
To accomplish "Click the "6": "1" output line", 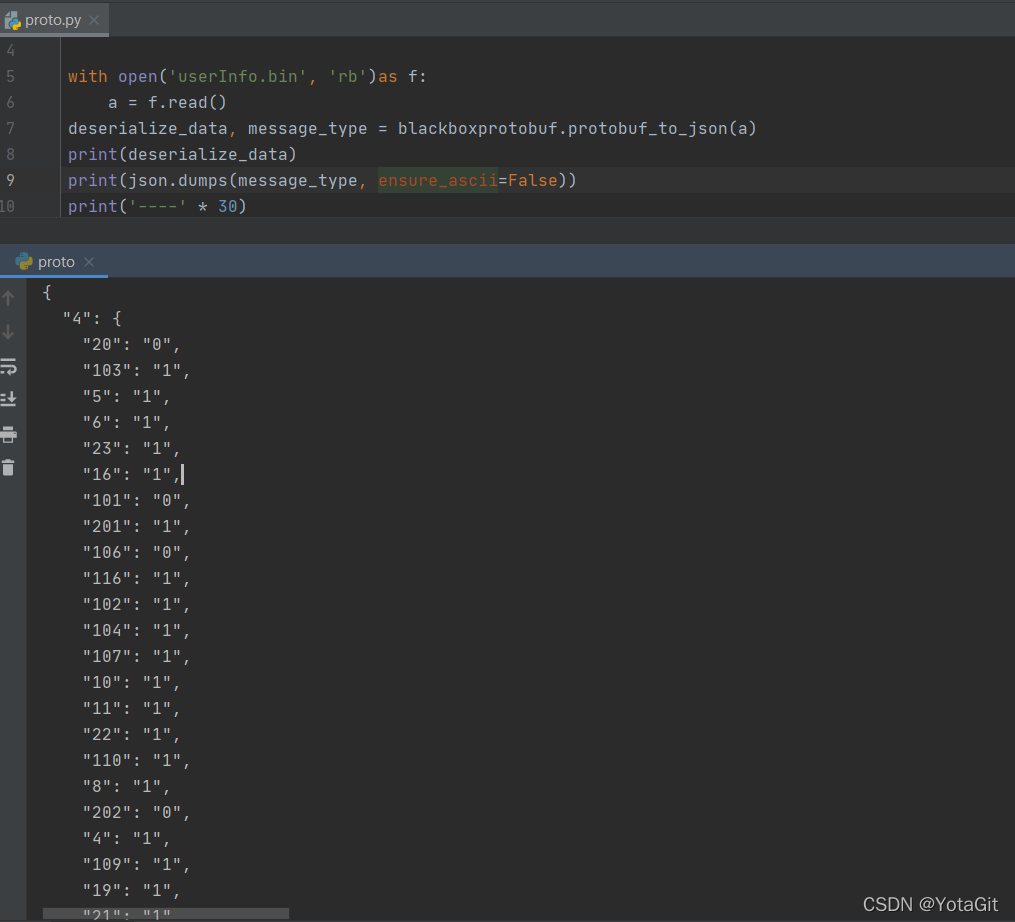I will pos(126,422).
